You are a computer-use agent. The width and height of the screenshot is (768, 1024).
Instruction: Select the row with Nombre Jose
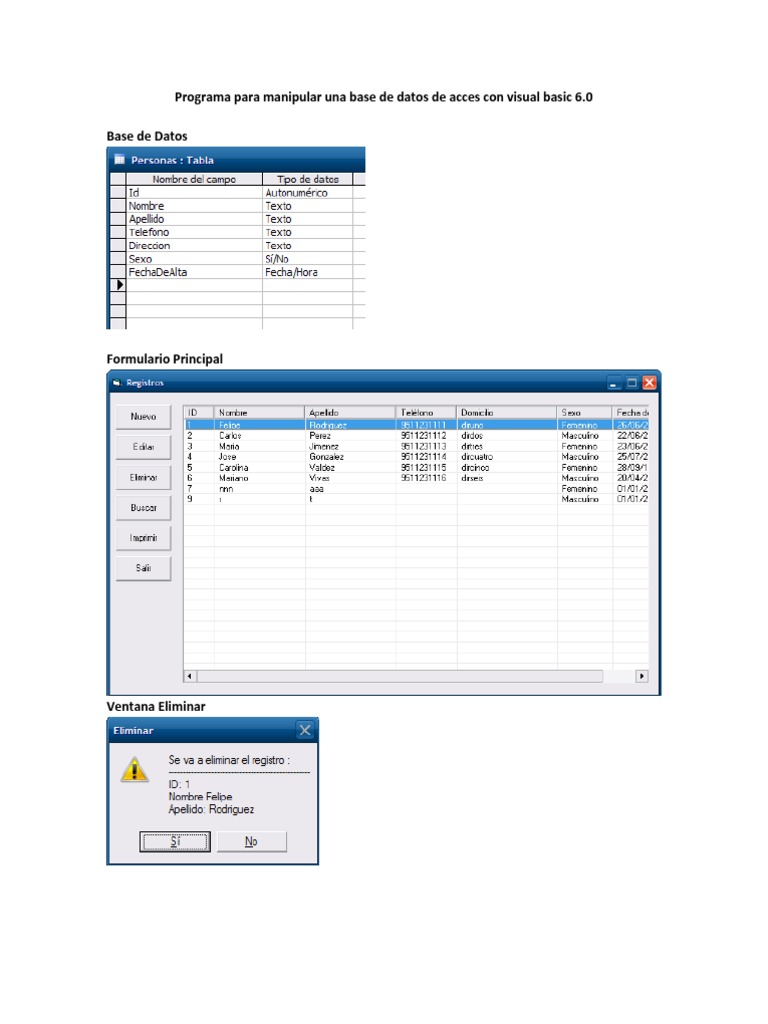[x=416, y=456]
